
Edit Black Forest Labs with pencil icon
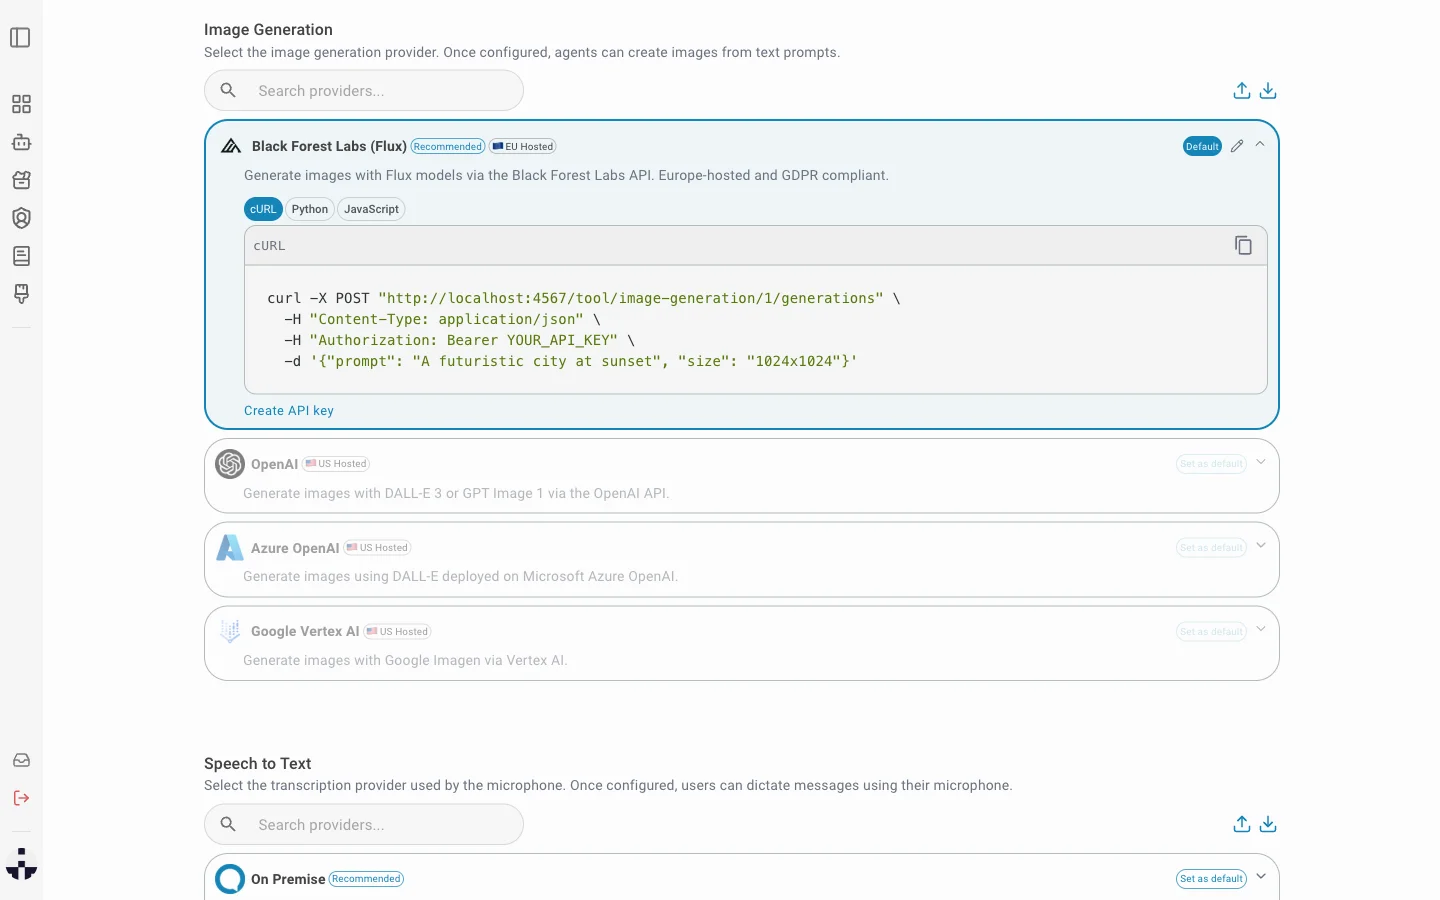click(x=1237, y=146)
